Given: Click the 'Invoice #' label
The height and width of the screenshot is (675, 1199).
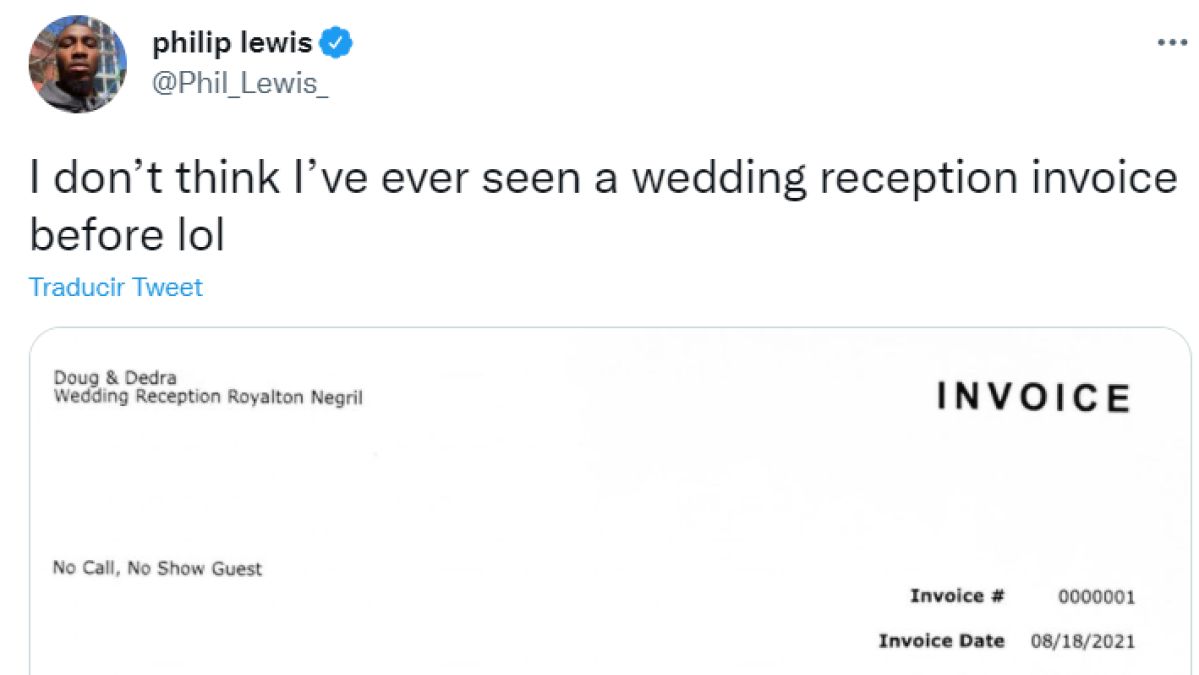Looking at the screenshot, I should pyautogui.click(x=957, y=596).
